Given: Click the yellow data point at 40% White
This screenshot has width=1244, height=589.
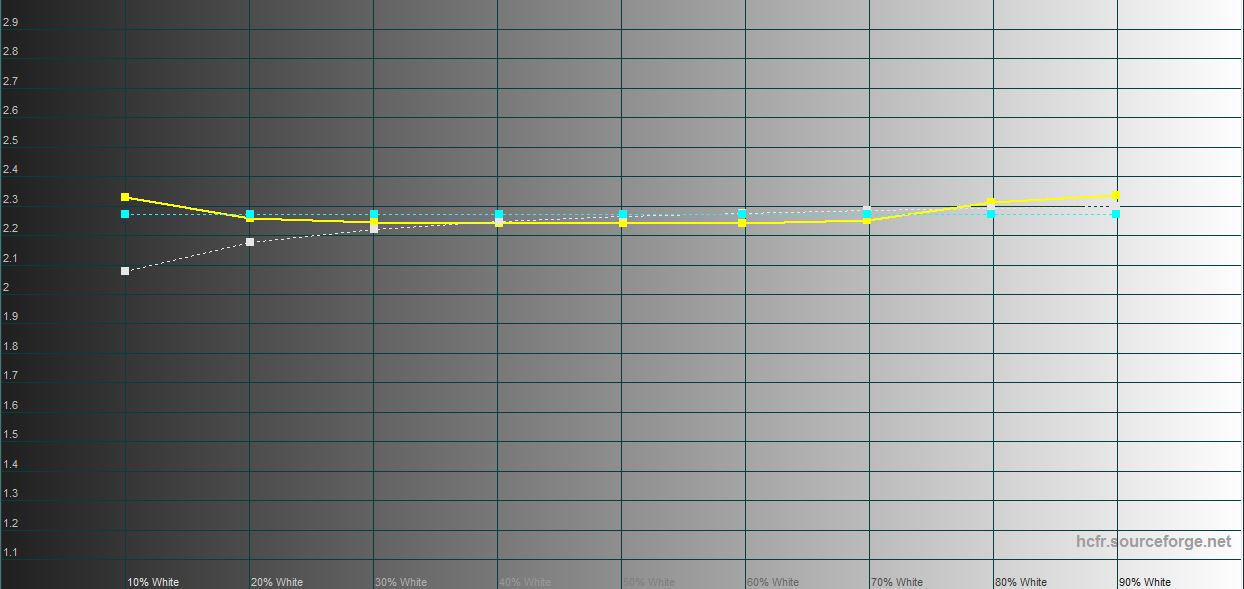Looking at the screenshot, I should [x=499, y=223].
